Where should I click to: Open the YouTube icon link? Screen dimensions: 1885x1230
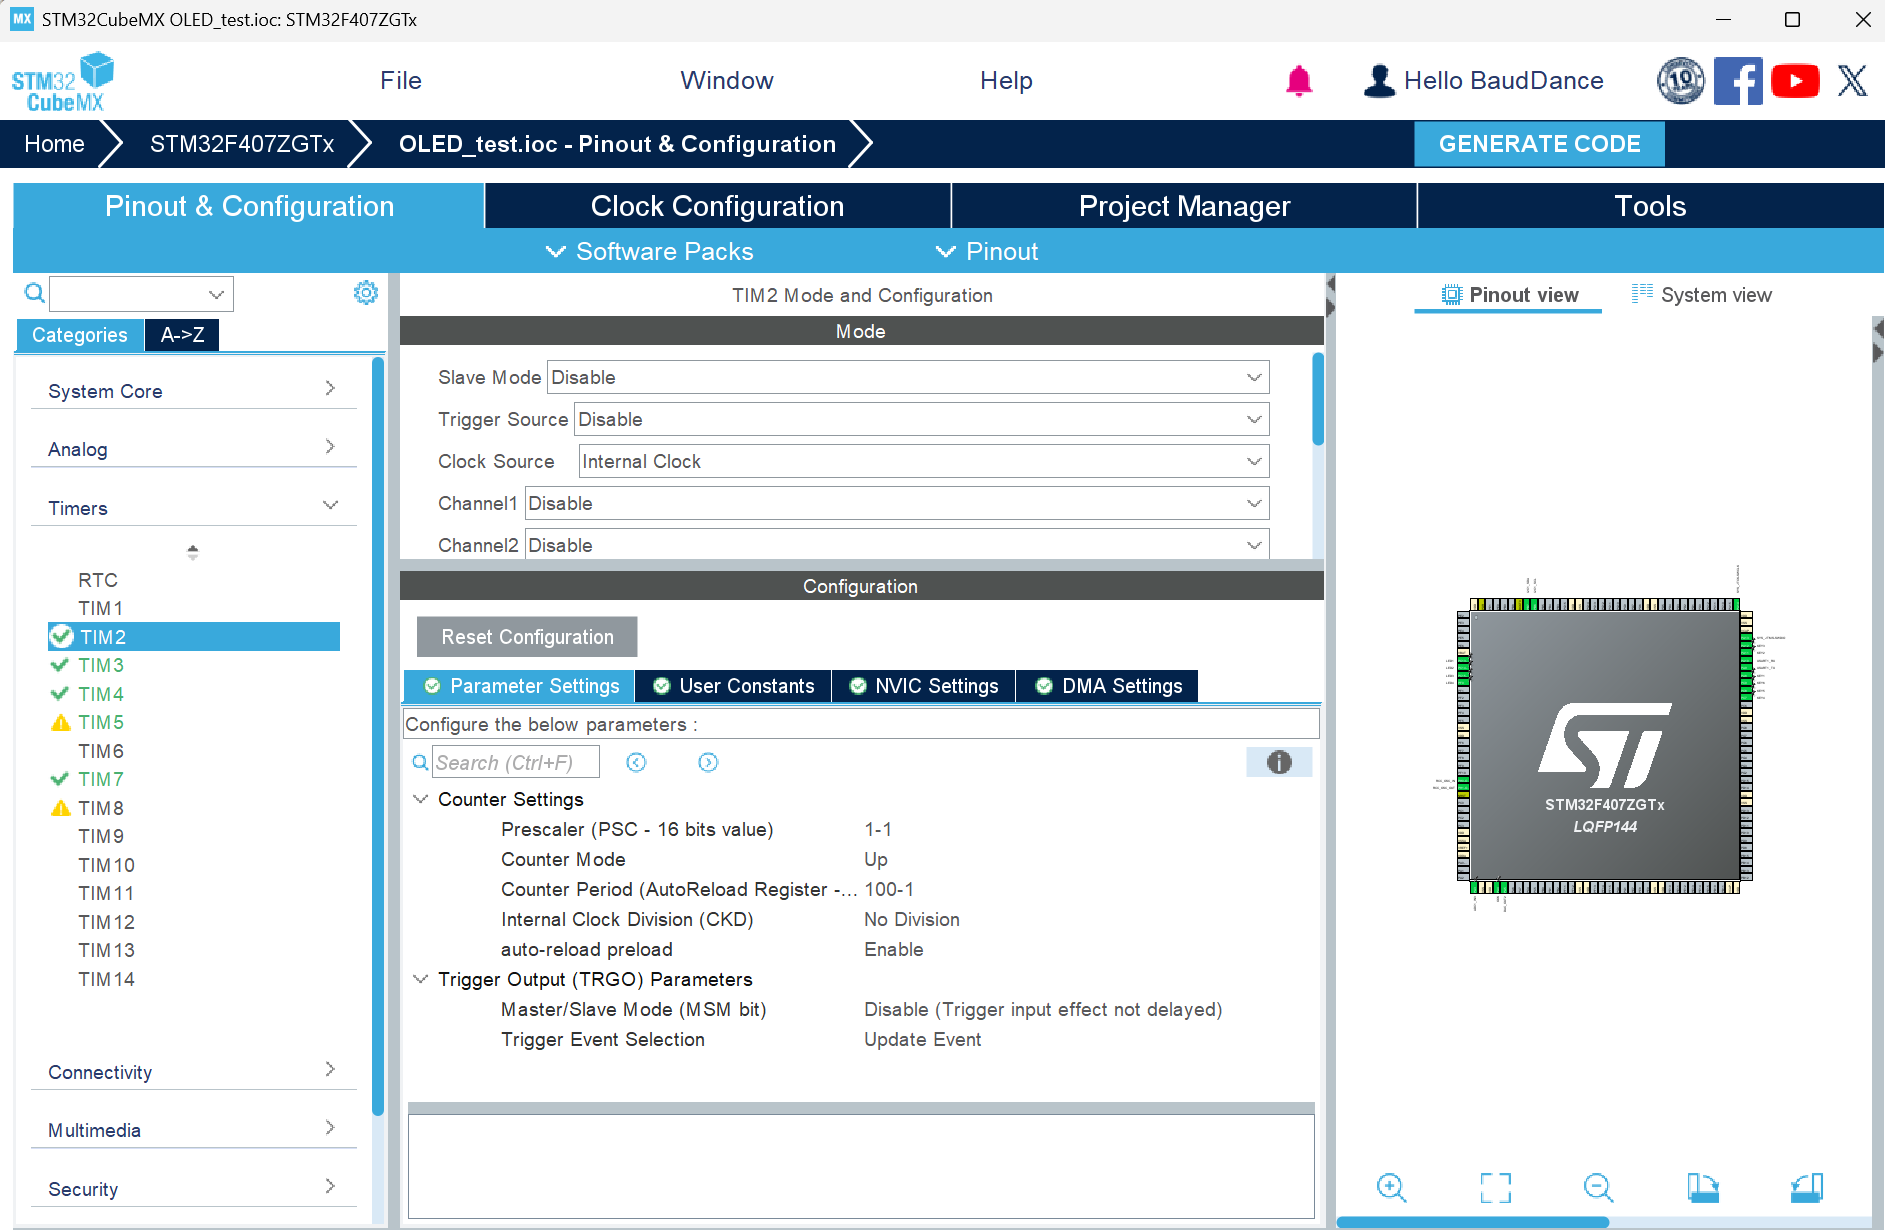[1795, 81]
